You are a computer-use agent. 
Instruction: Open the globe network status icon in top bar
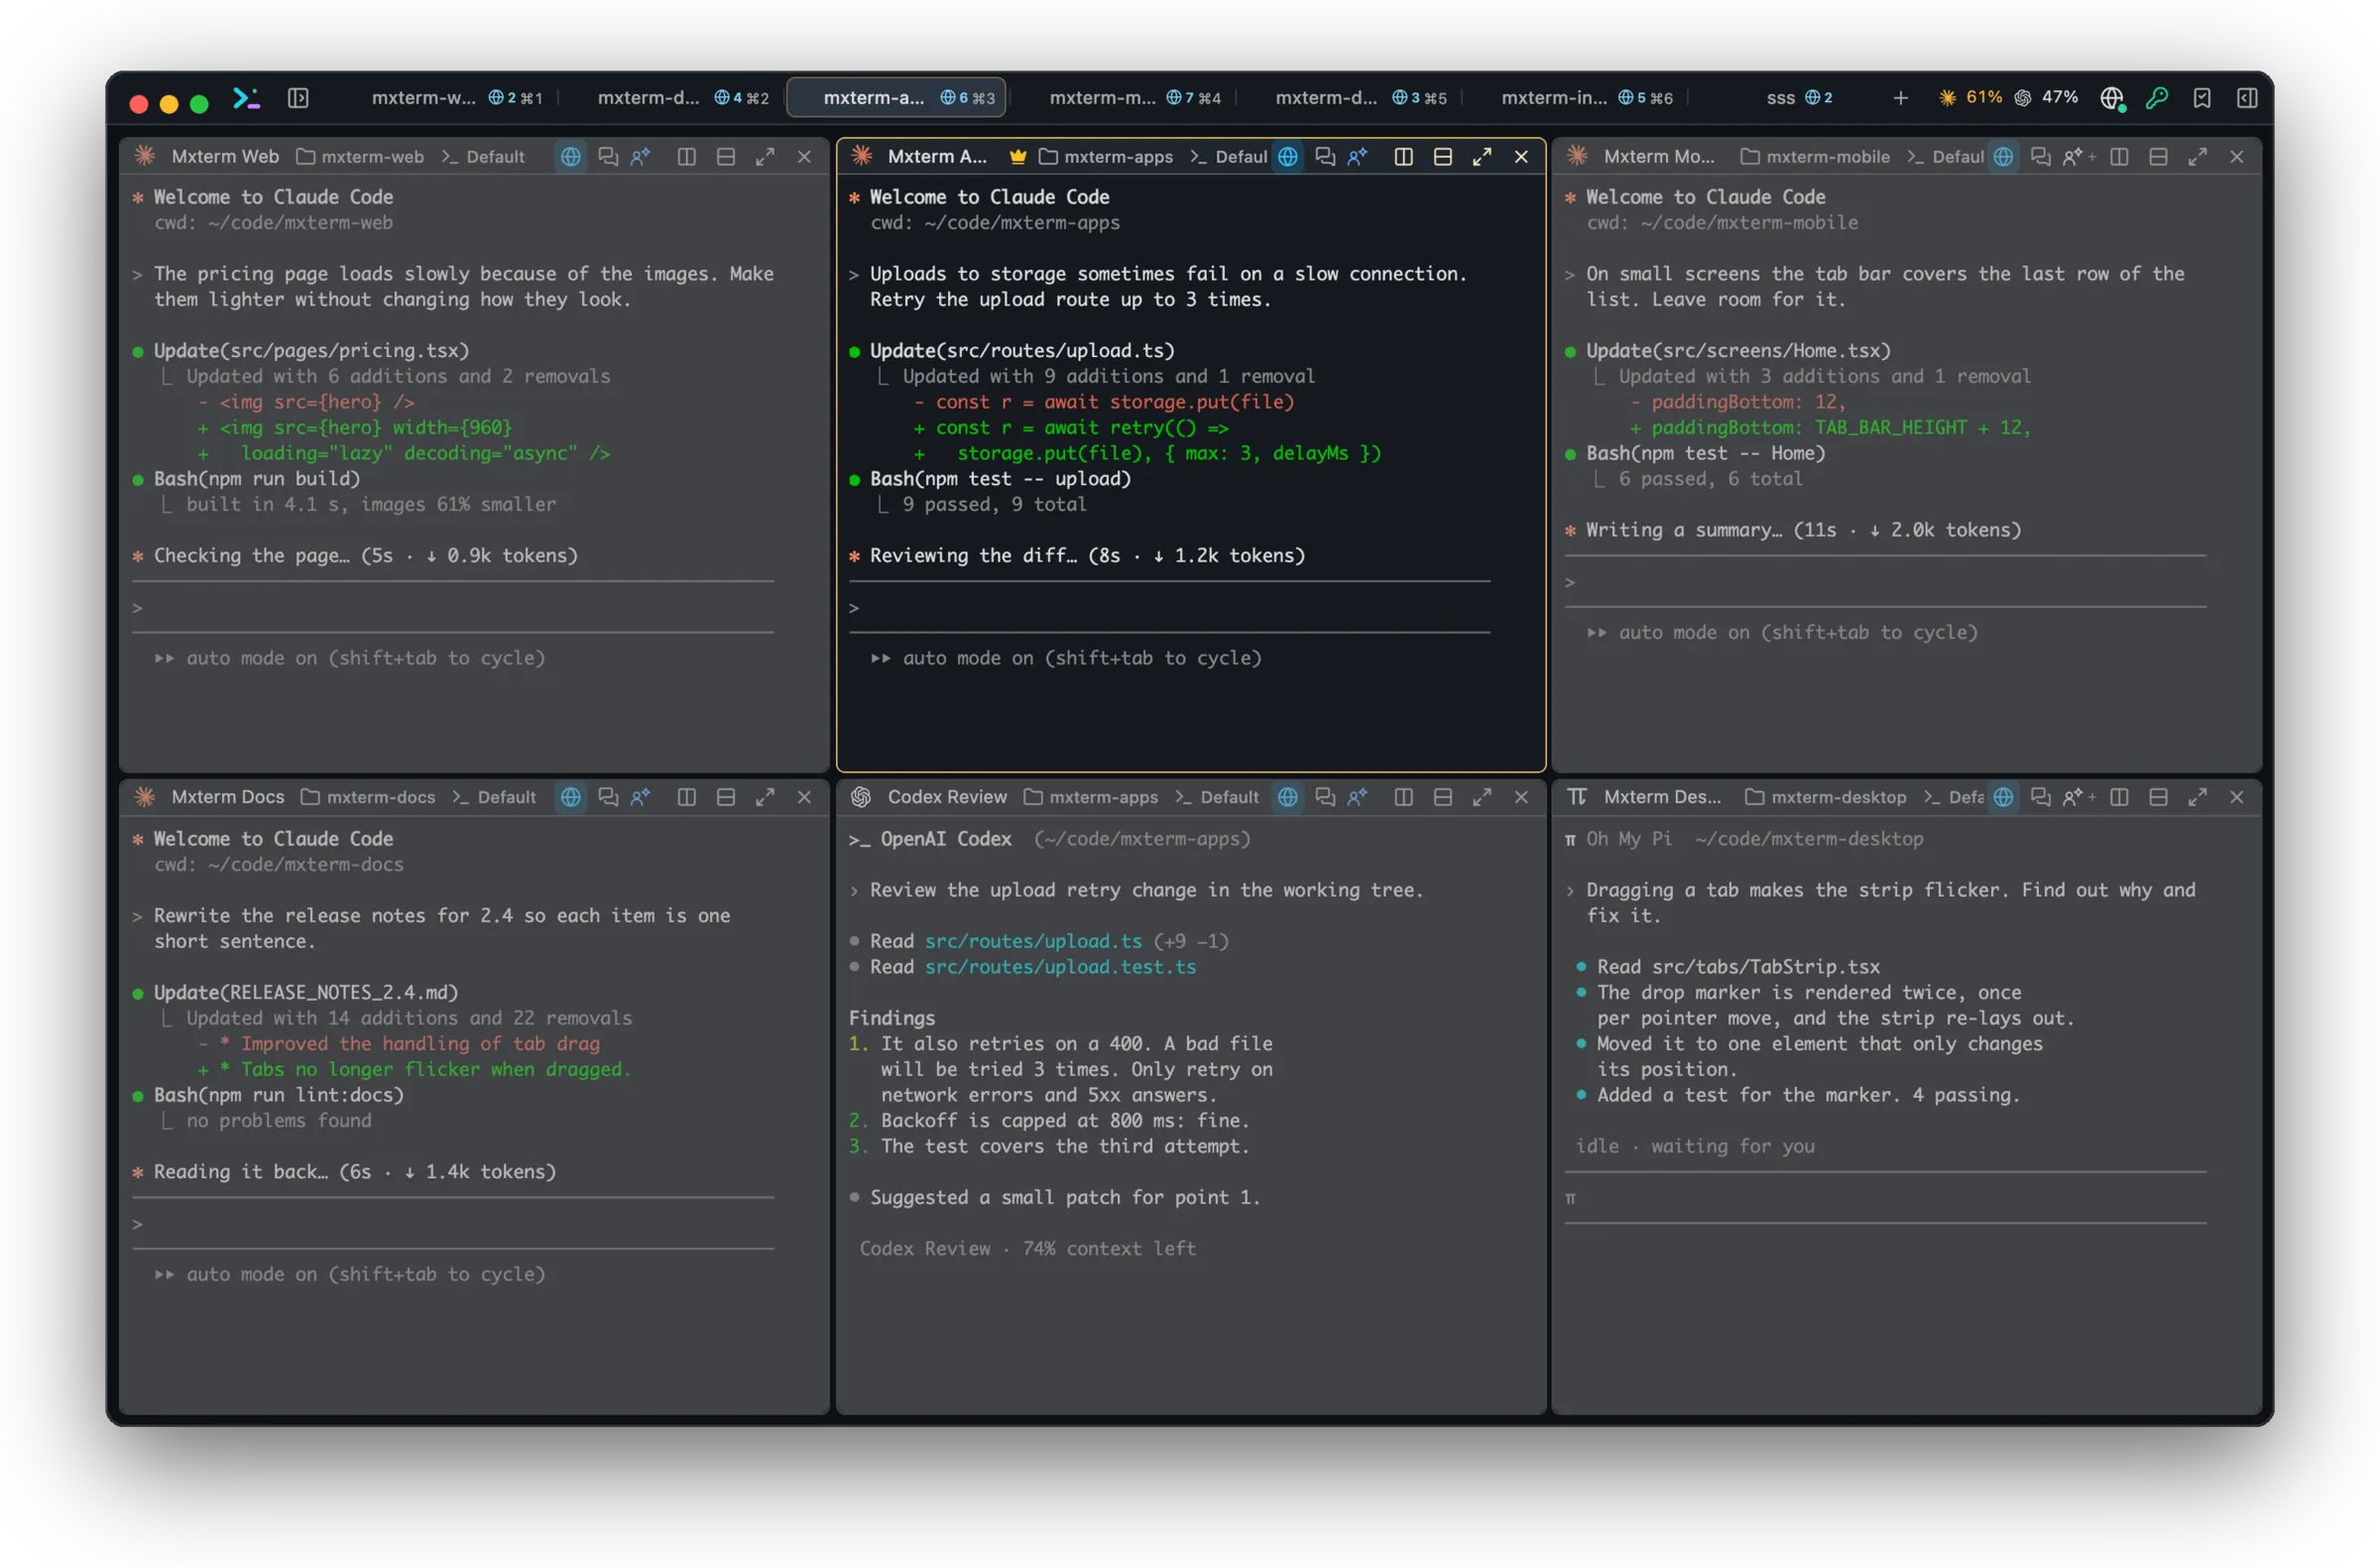point(2112,98)
